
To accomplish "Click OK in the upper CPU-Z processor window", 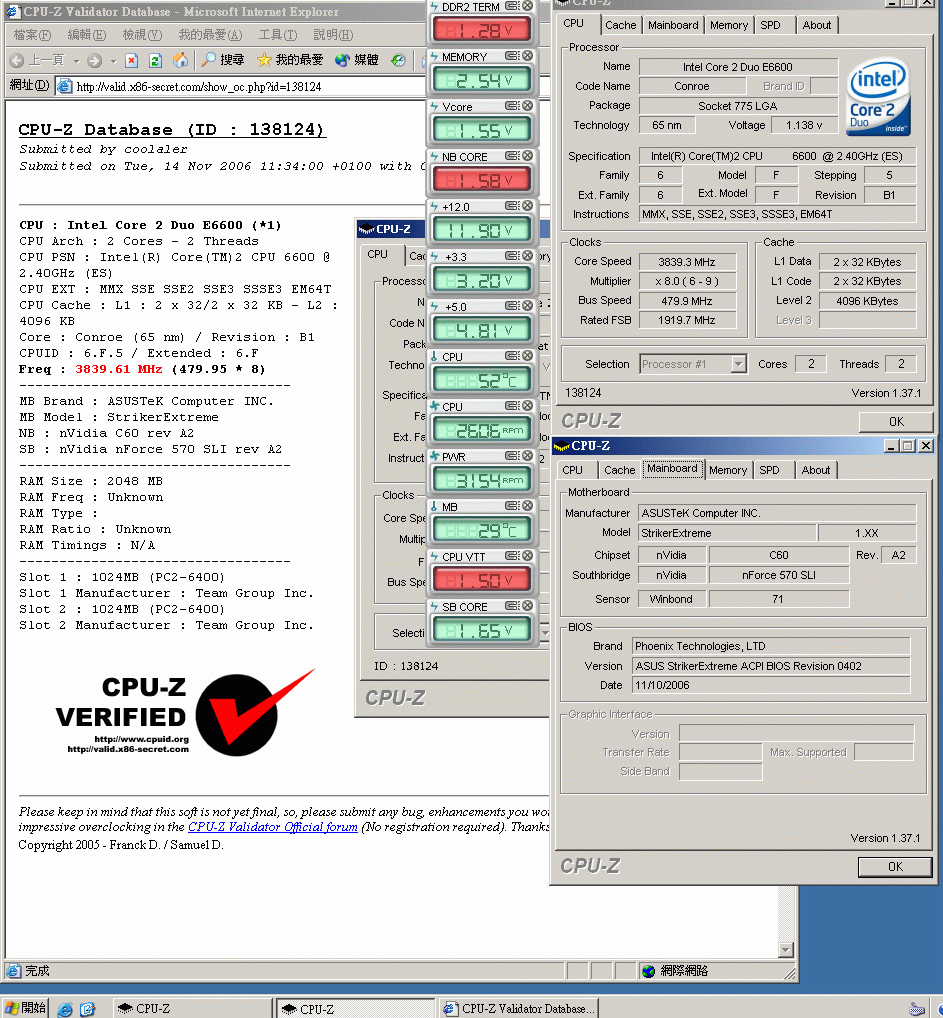I will click(x=896, y=422).
